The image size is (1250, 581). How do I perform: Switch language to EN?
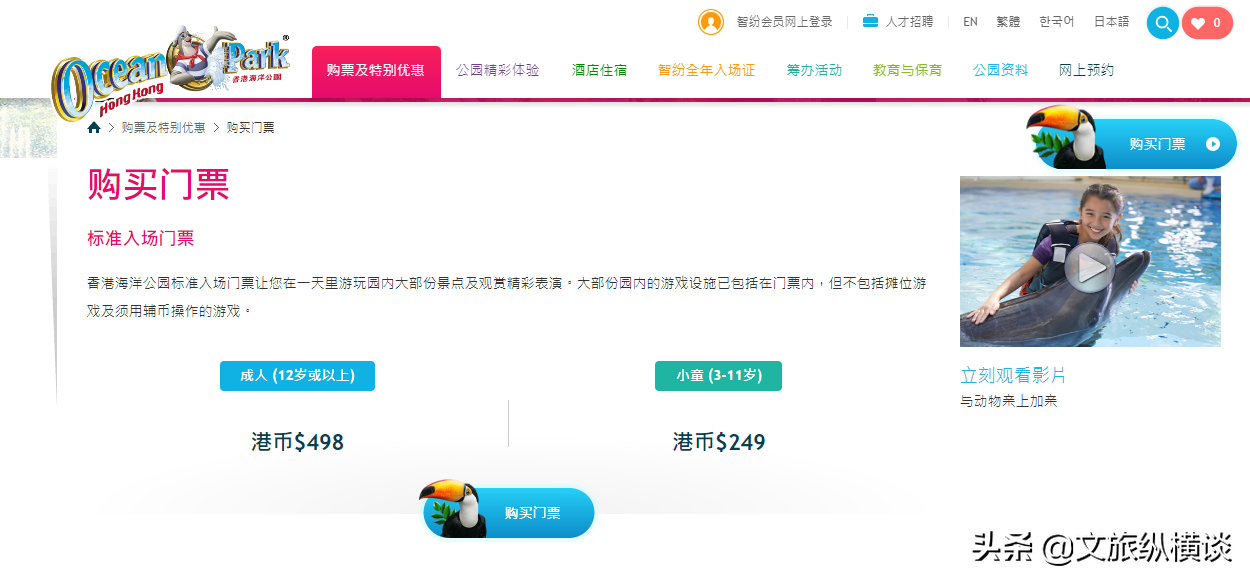(x=970, y=22)
